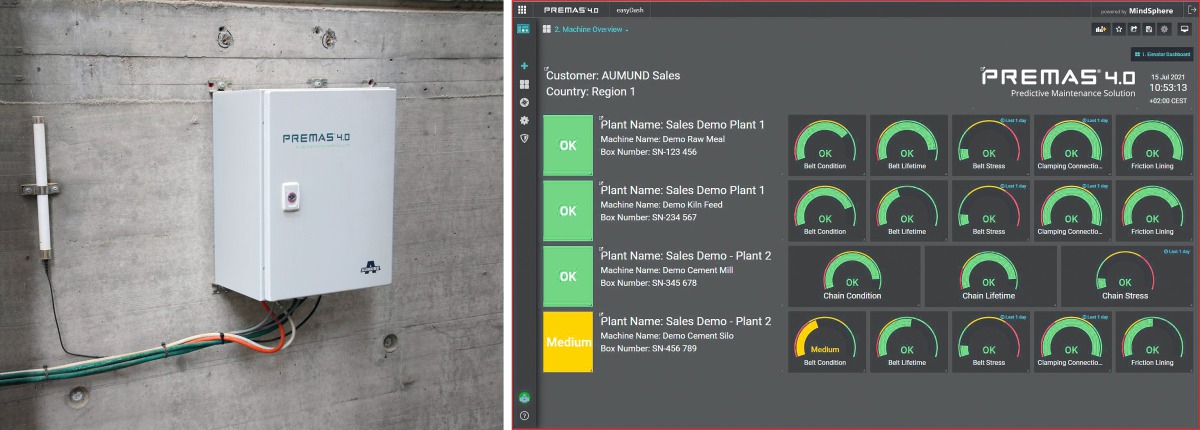Click 'Box Number: SN-345 678' text
The width and height of the screenshot is (1200, 430).
point(648,283)
